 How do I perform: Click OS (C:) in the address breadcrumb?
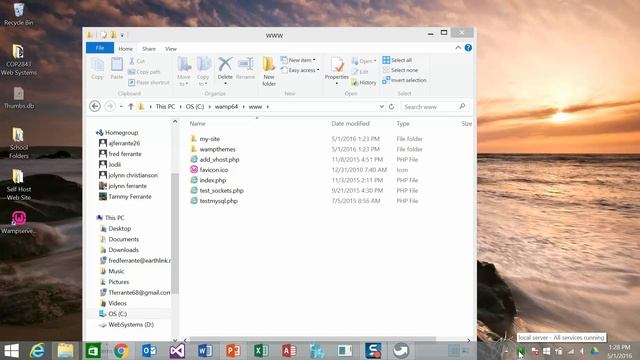195,107
